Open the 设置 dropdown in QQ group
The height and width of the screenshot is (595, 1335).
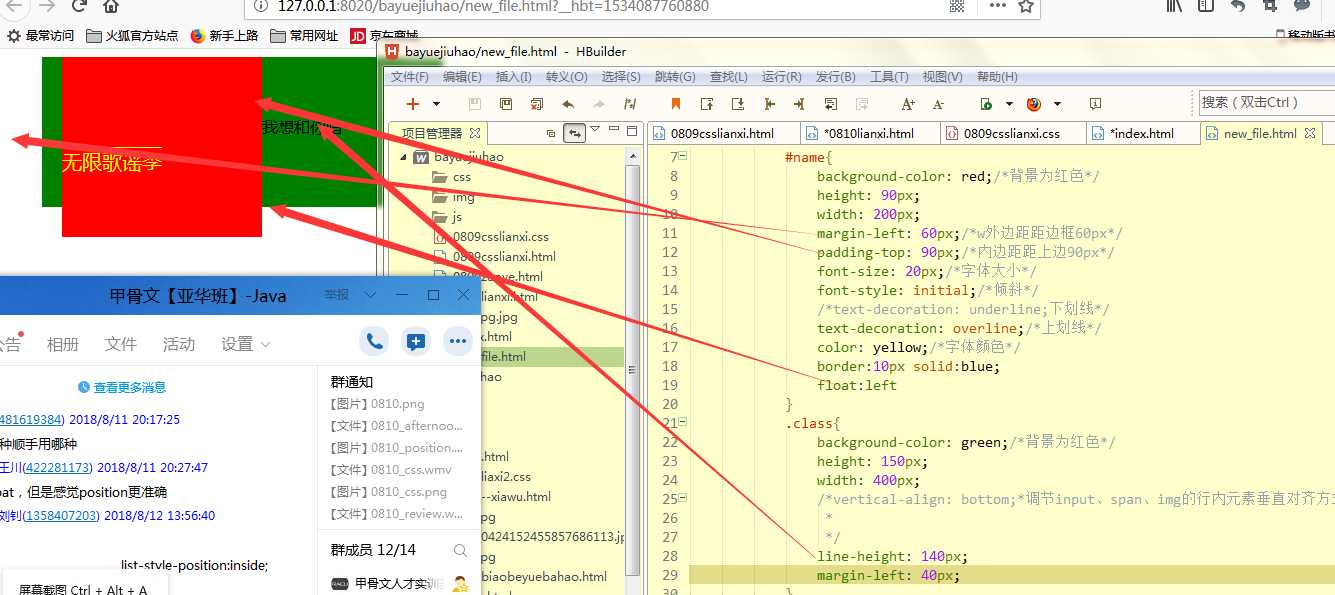[x=246, y=344]
